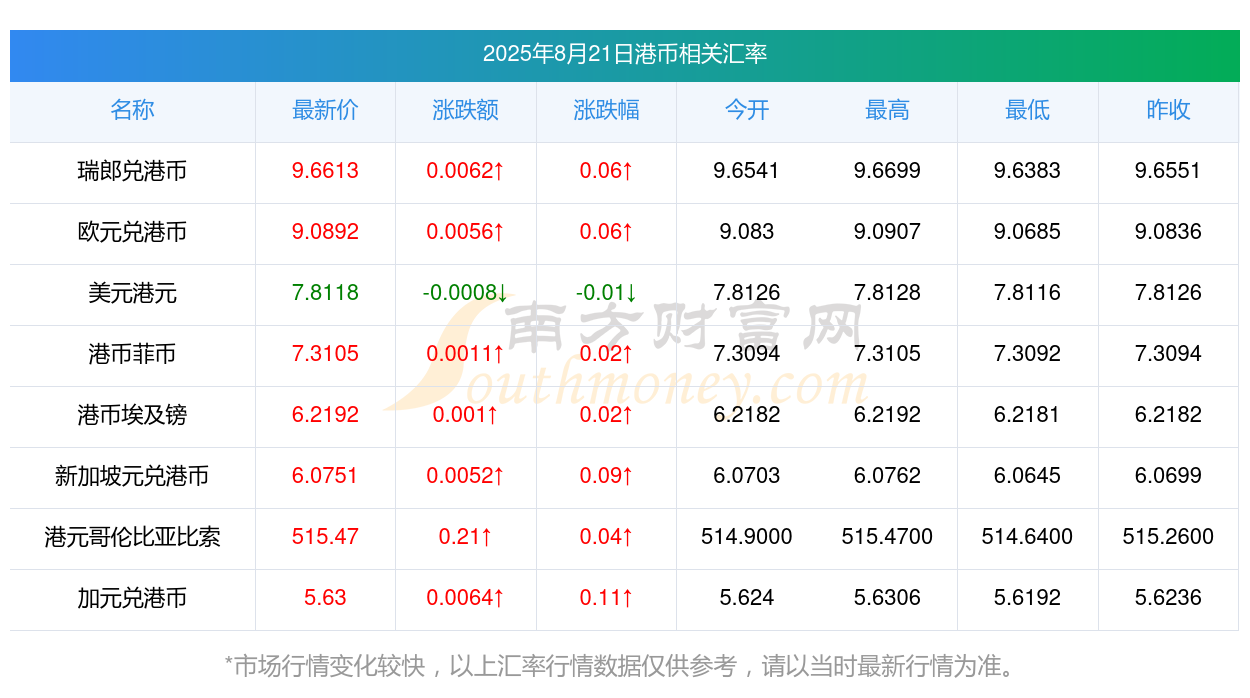Select the 最高 column header
Screen dimensions: 1250x698
click(x=887, y=110)
